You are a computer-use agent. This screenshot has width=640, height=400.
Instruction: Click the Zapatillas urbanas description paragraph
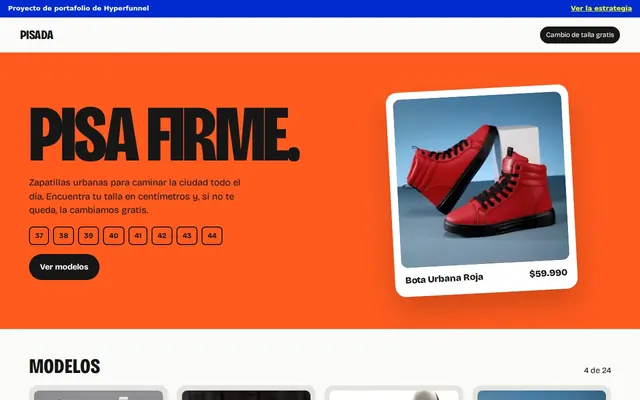(135, 196)
